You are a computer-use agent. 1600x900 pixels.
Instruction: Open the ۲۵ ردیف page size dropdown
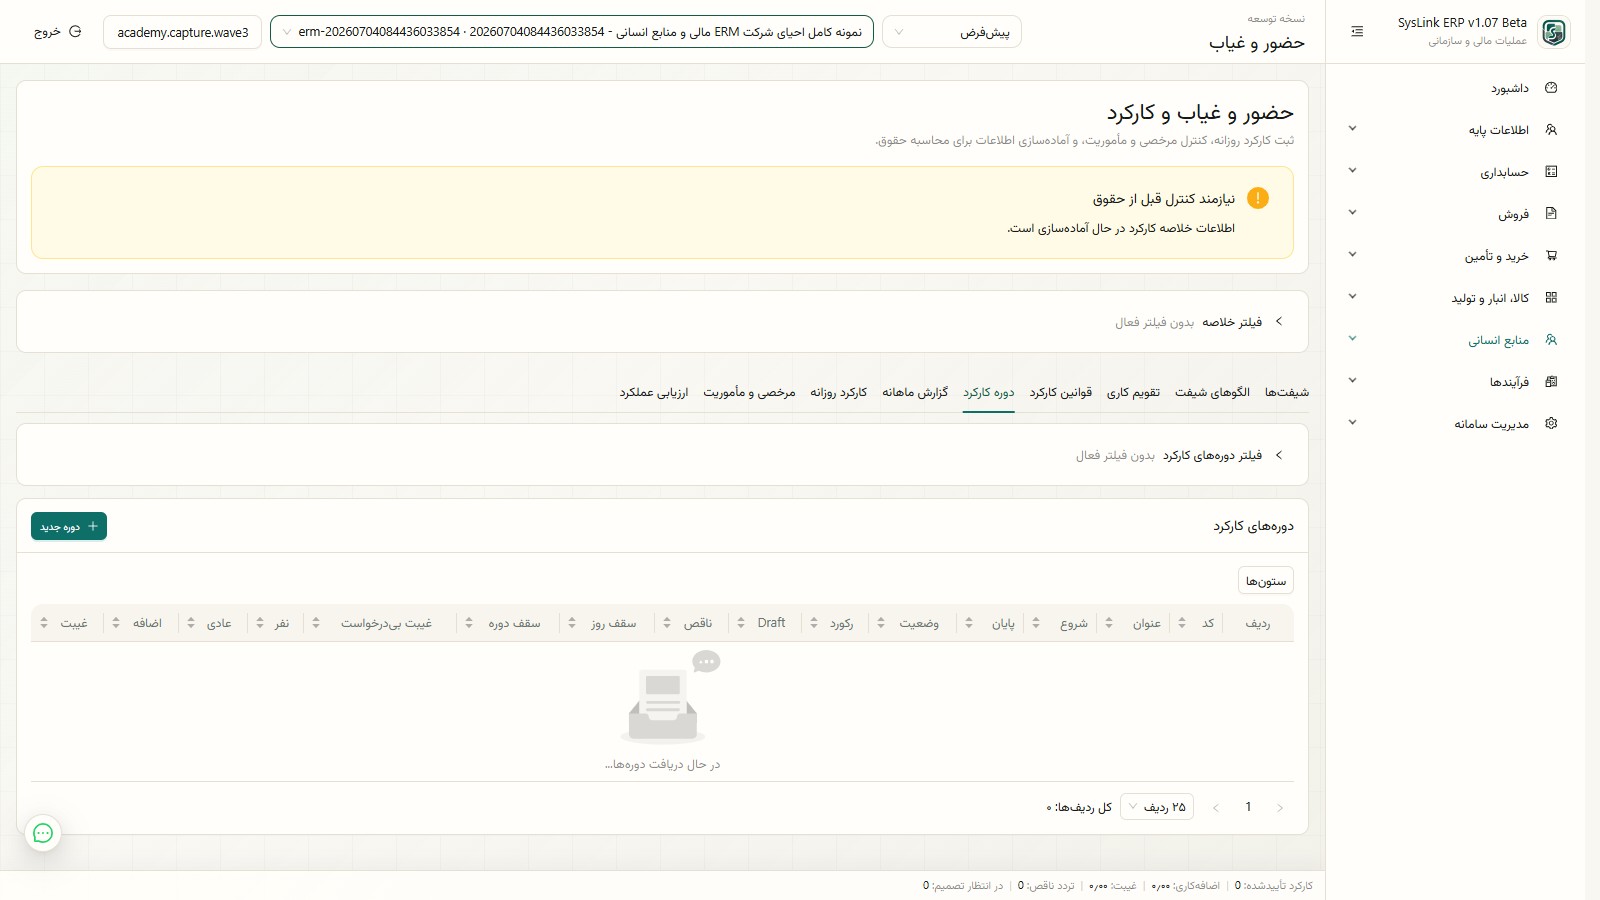1157,807
